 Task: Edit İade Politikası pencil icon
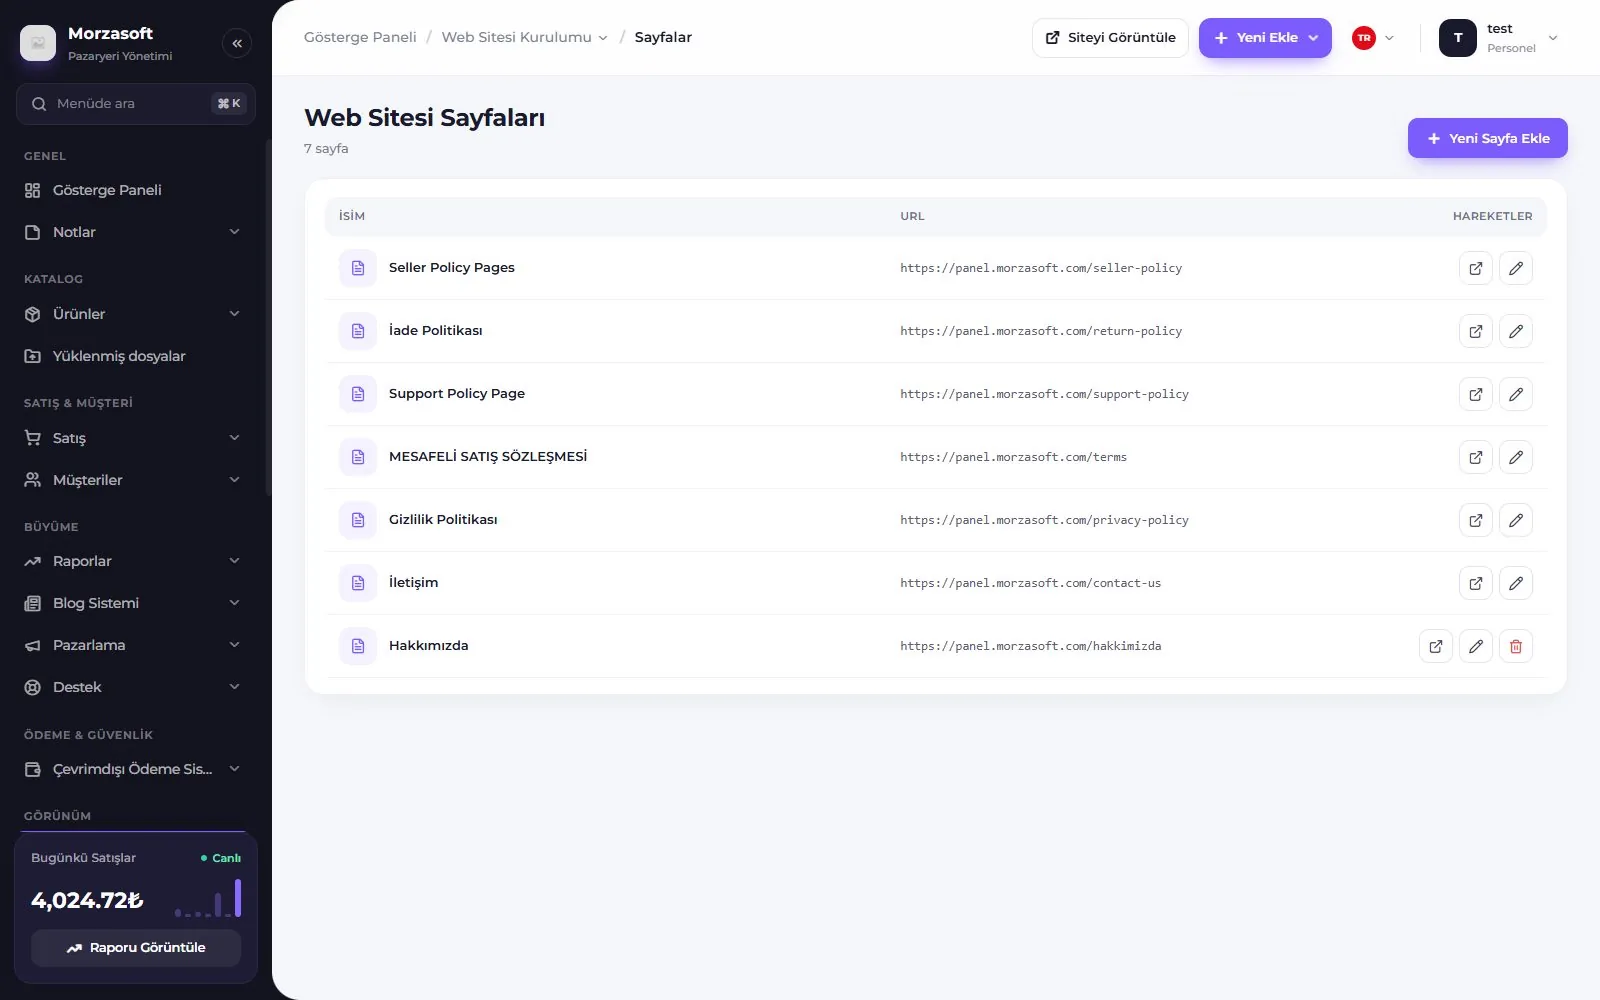(1516, 331)
